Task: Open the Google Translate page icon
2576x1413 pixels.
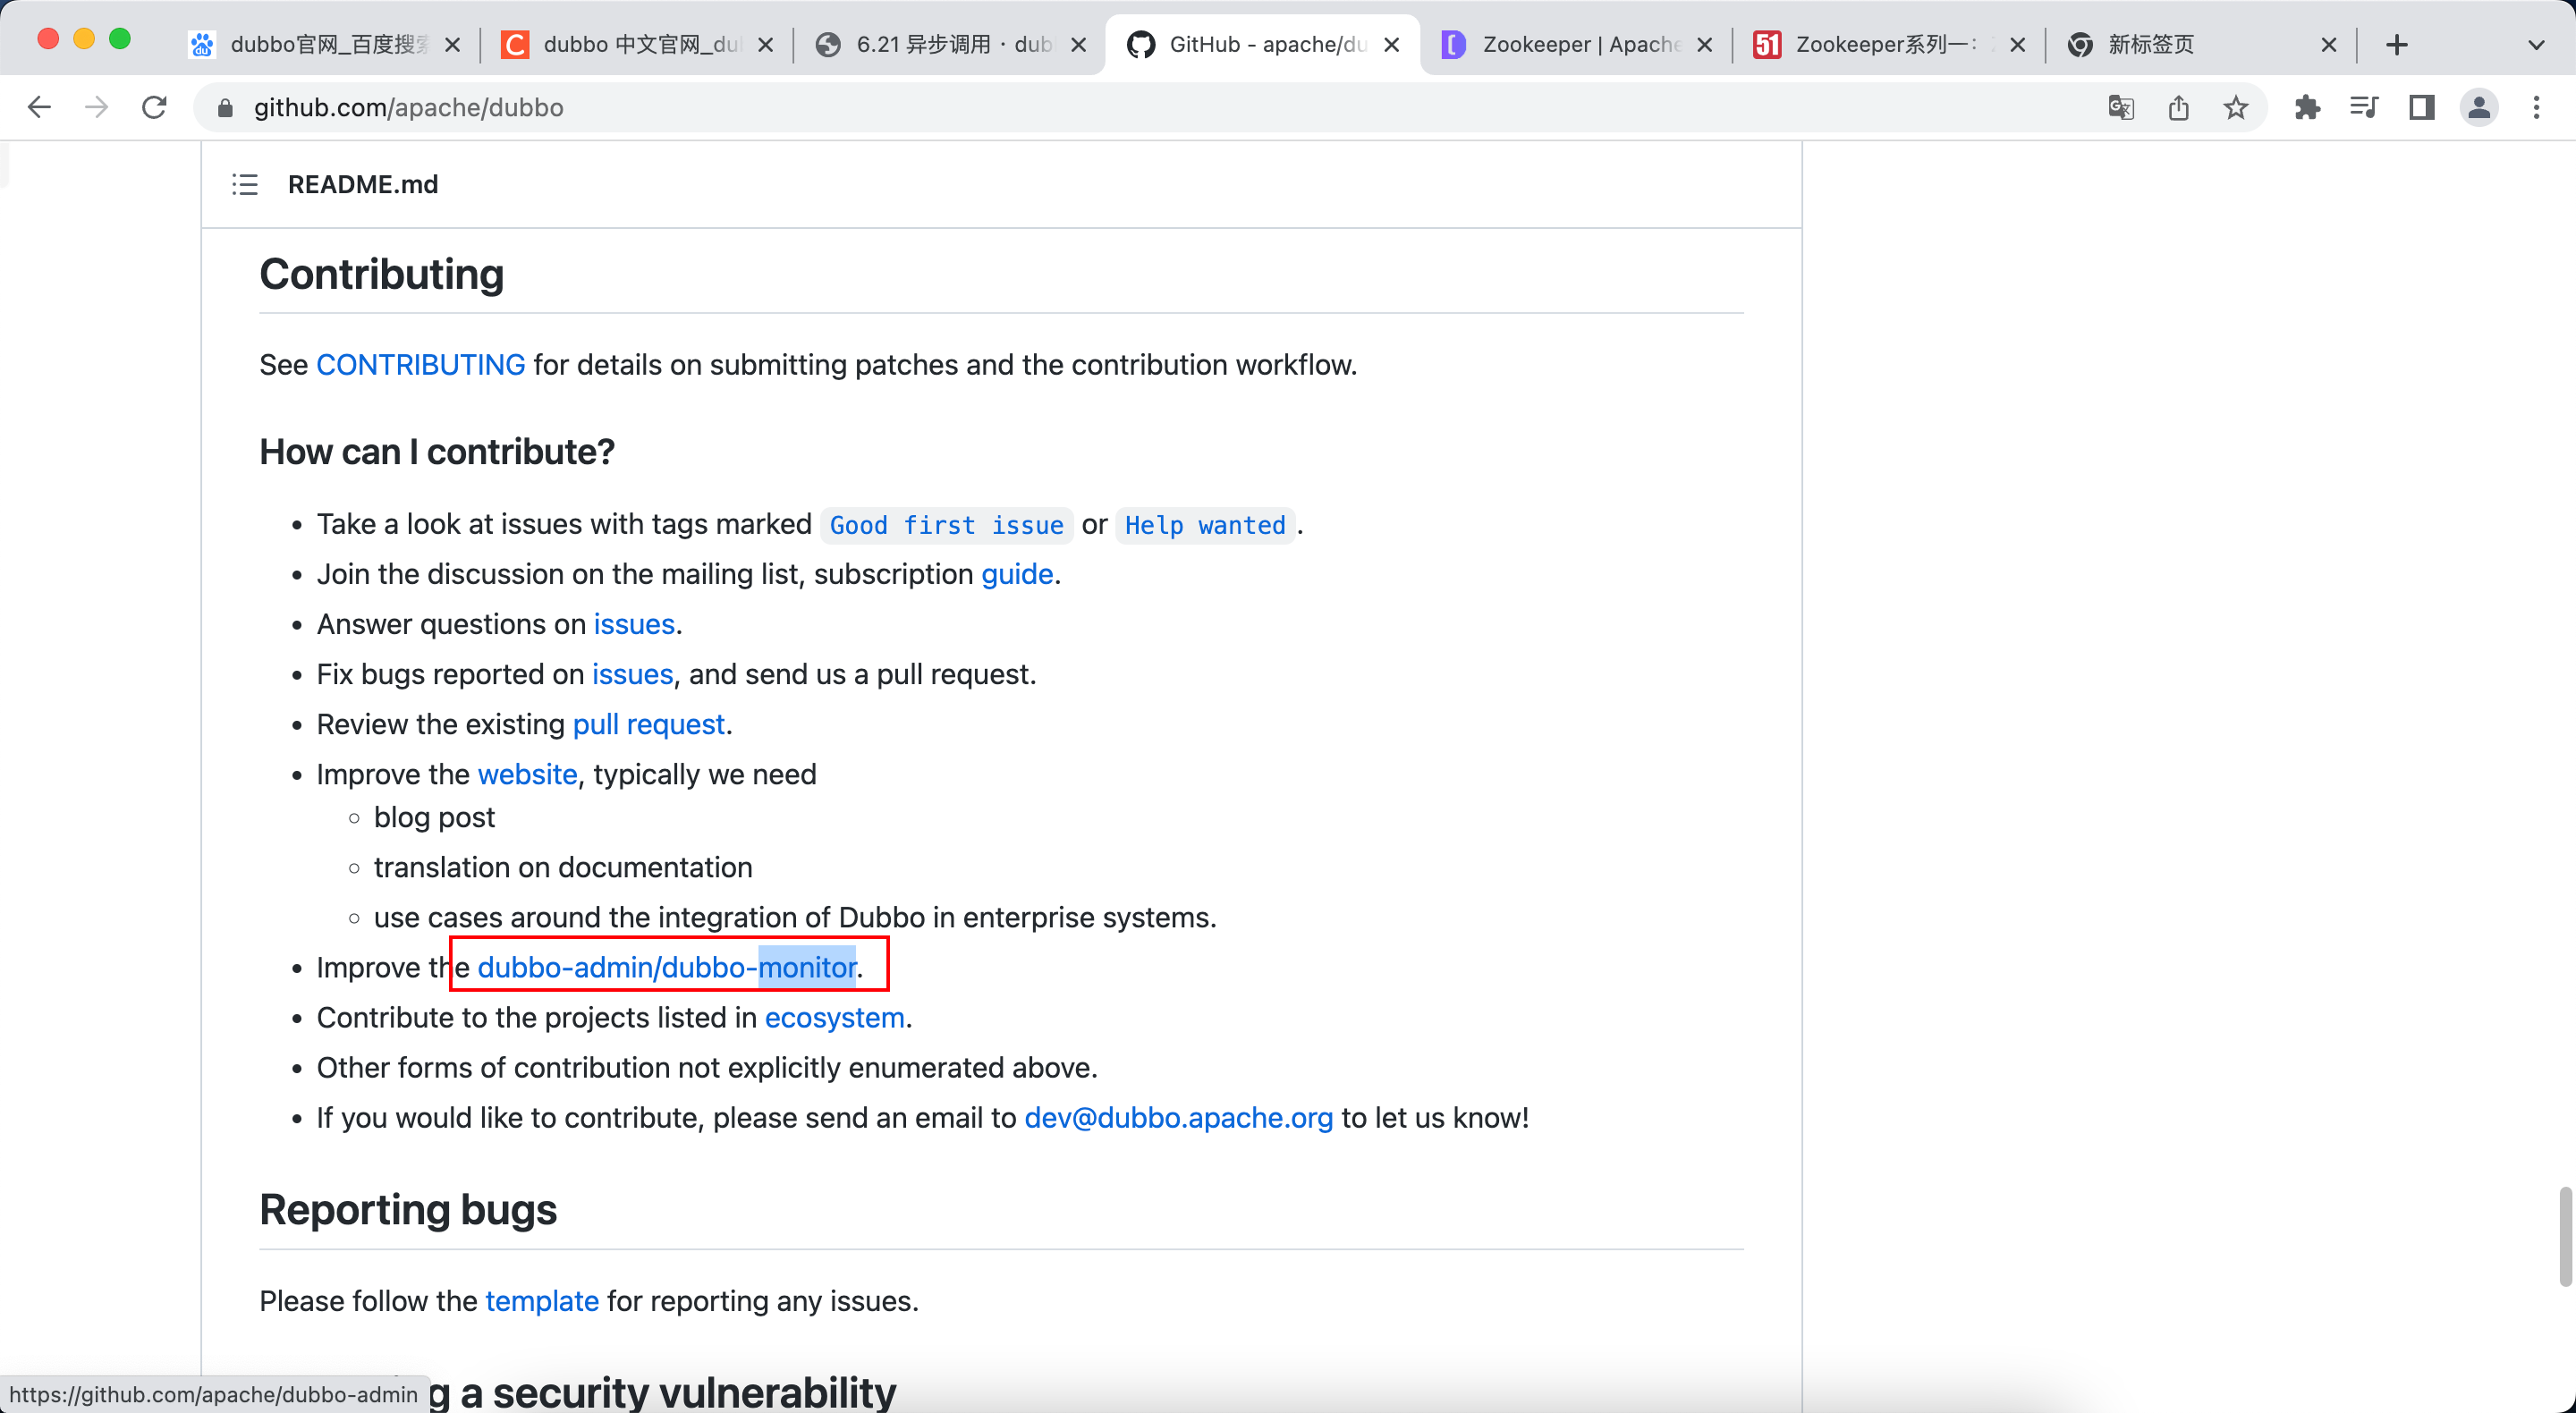Action: click(x=2120, y=107)
